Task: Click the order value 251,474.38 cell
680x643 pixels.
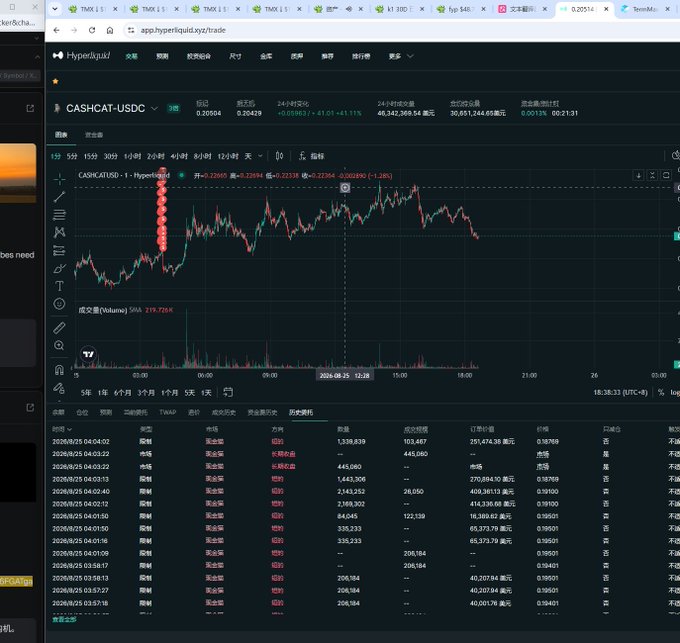Action: pos(492,441)
